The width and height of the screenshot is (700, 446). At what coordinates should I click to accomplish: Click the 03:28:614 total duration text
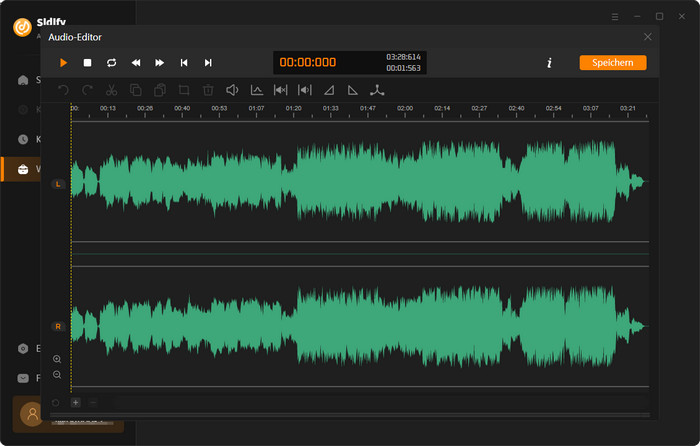(x=404, y=57)
